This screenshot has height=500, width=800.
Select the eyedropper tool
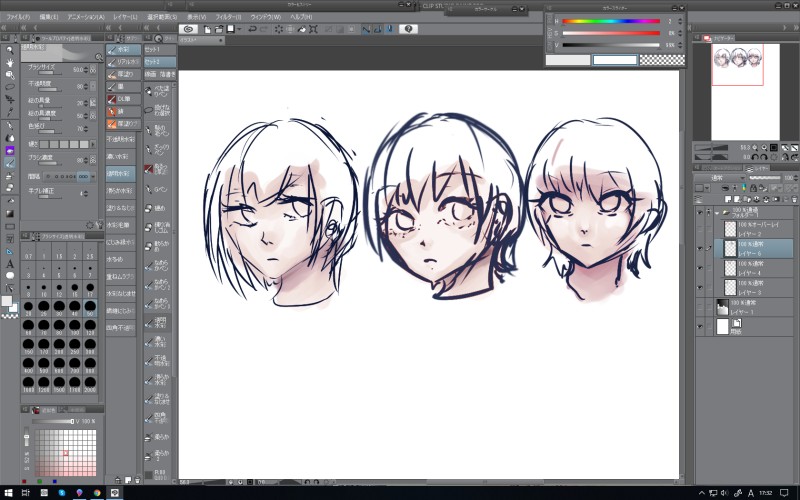(x=10, y=112)
